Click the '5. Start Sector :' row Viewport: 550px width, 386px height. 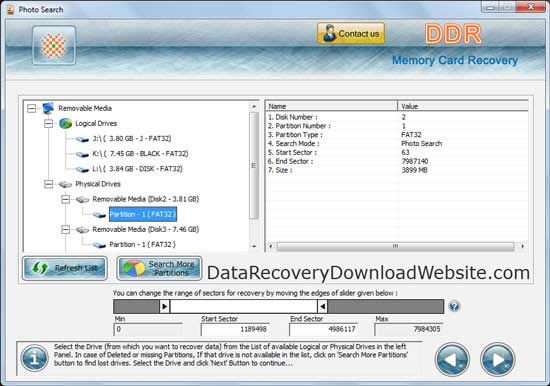[397, 153]
